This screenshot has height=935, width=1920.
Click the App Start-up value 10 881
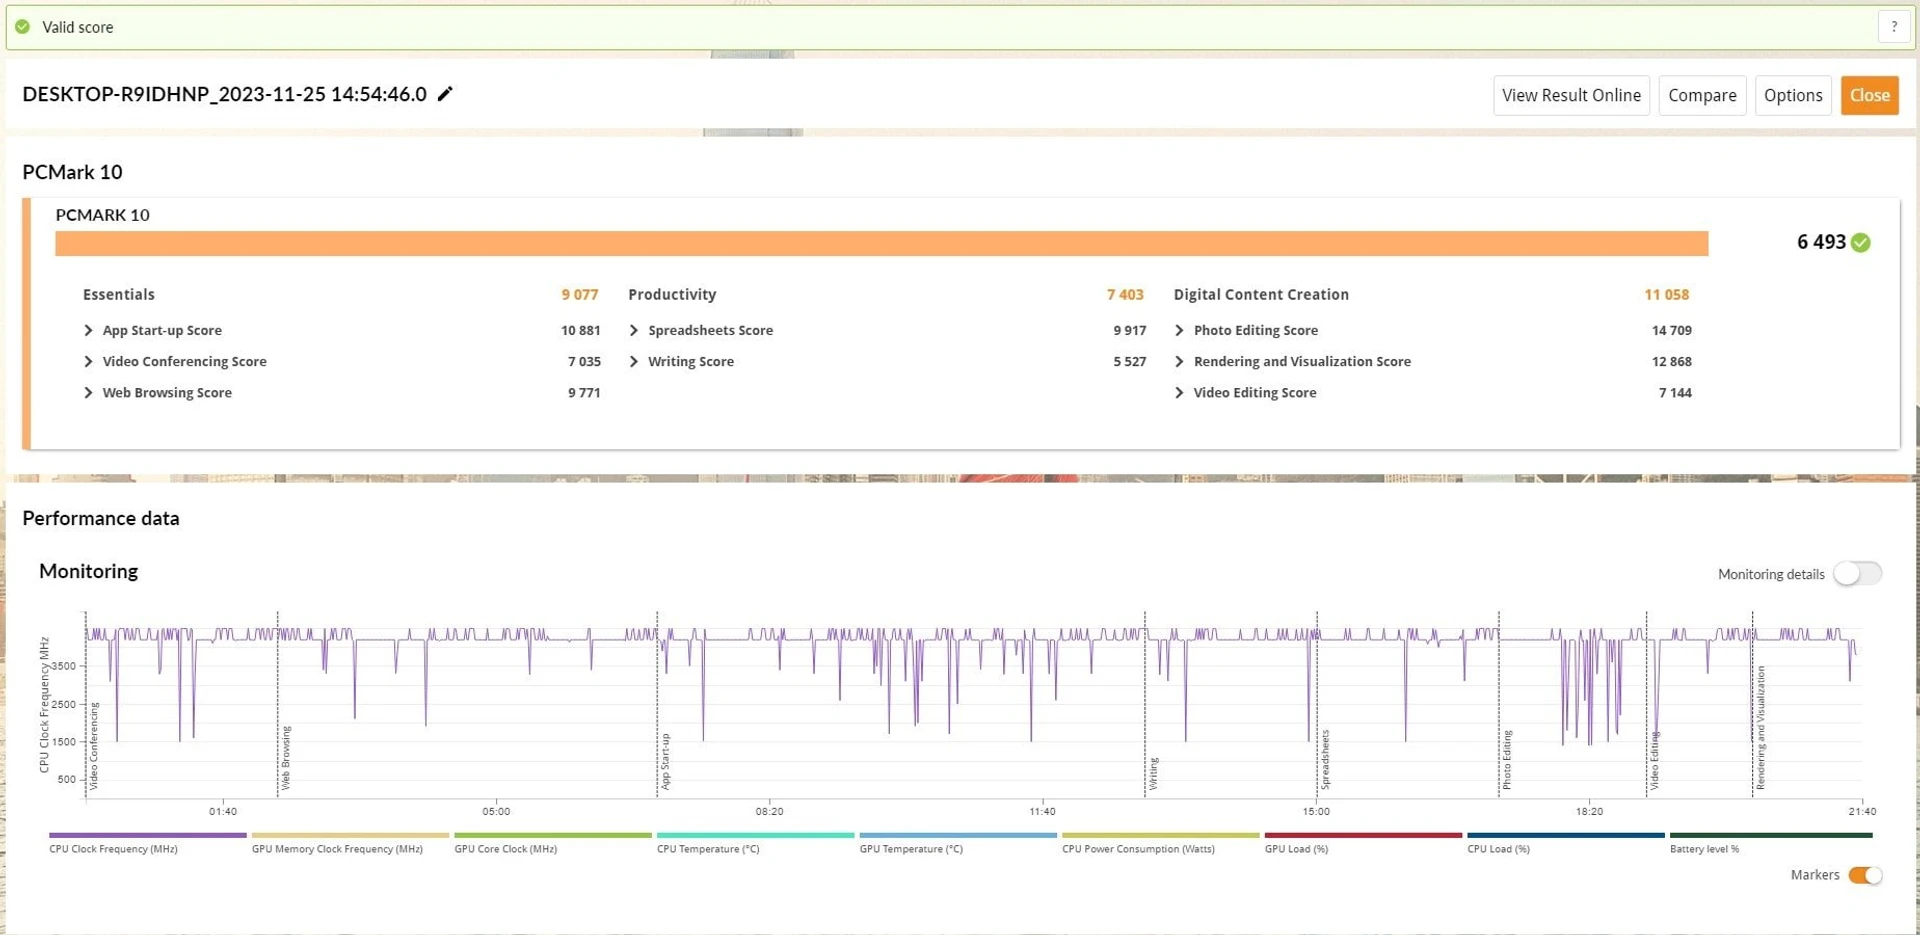click(x=580, y=330)
